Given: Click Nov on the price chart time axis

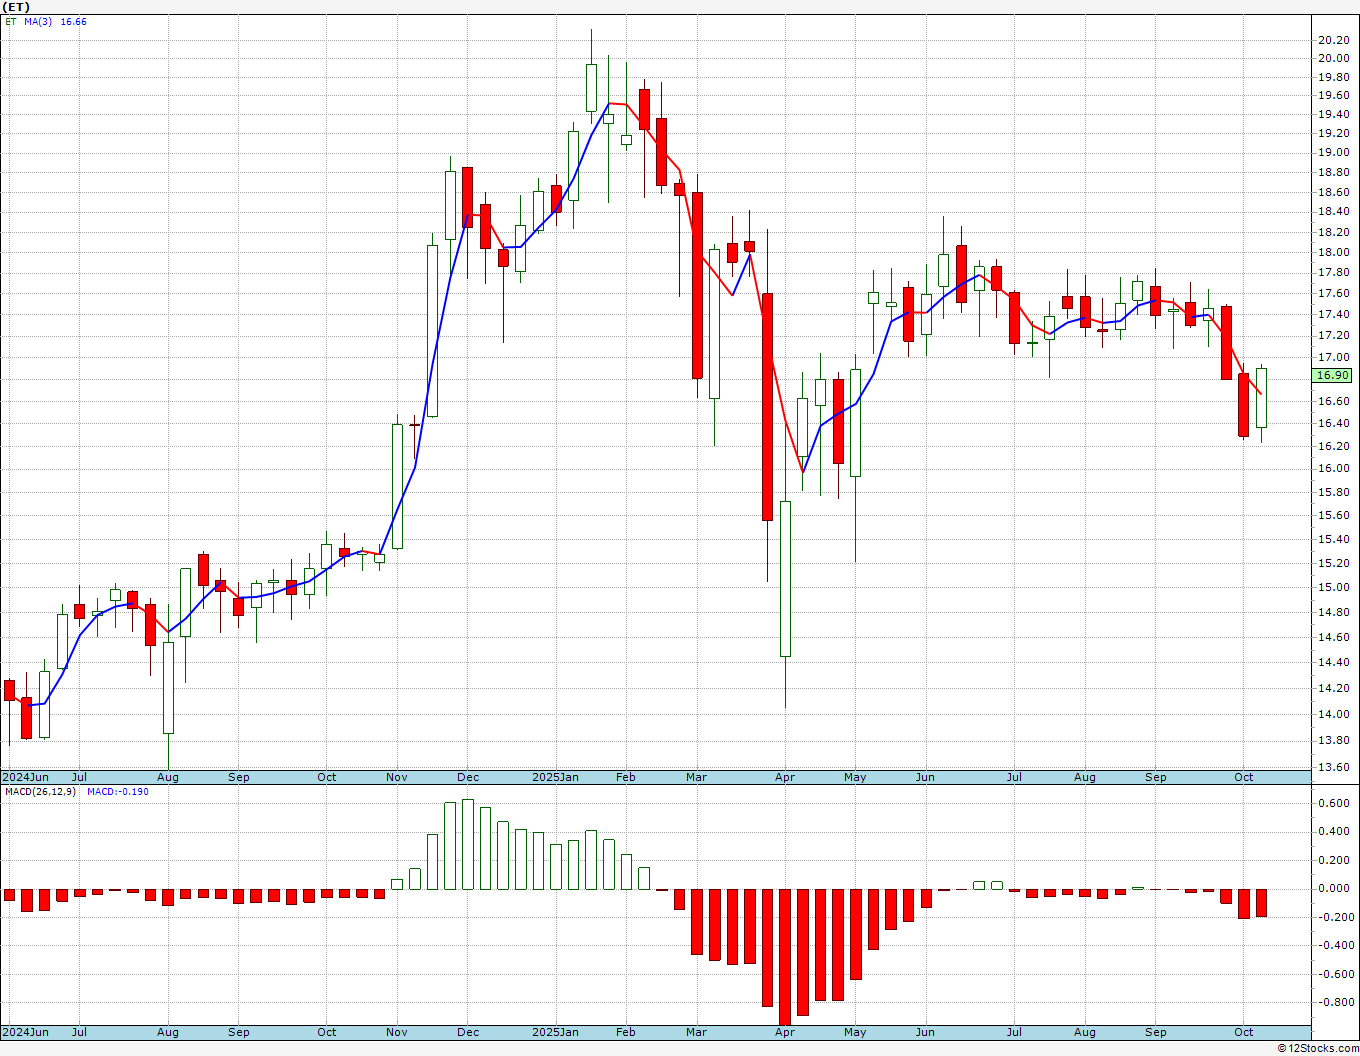Looking at the screenshot, I should click(x=397, y=777).
